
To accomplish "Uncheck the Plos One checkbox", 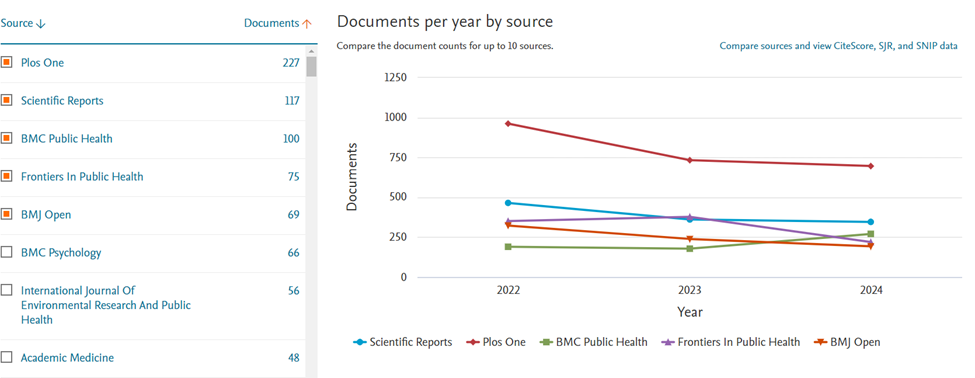I will coord(7,62).
